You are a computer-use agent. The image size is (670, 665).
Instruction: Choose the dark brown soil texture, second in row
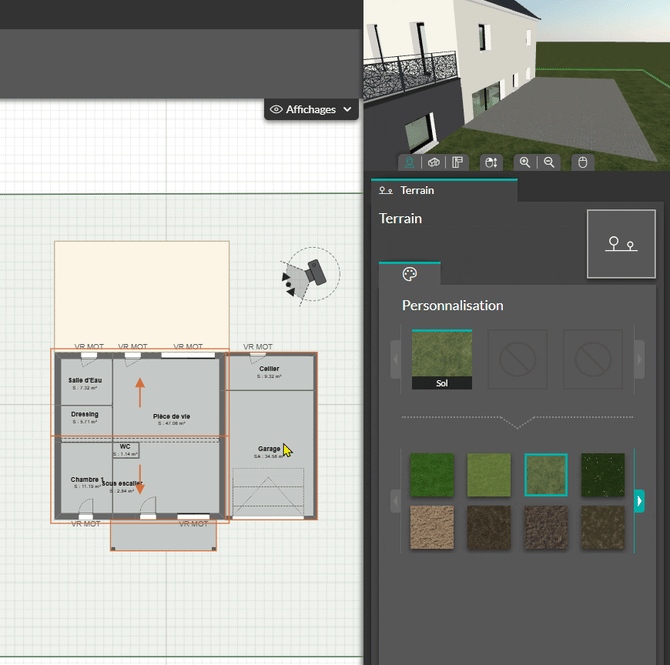click(489, 527)
